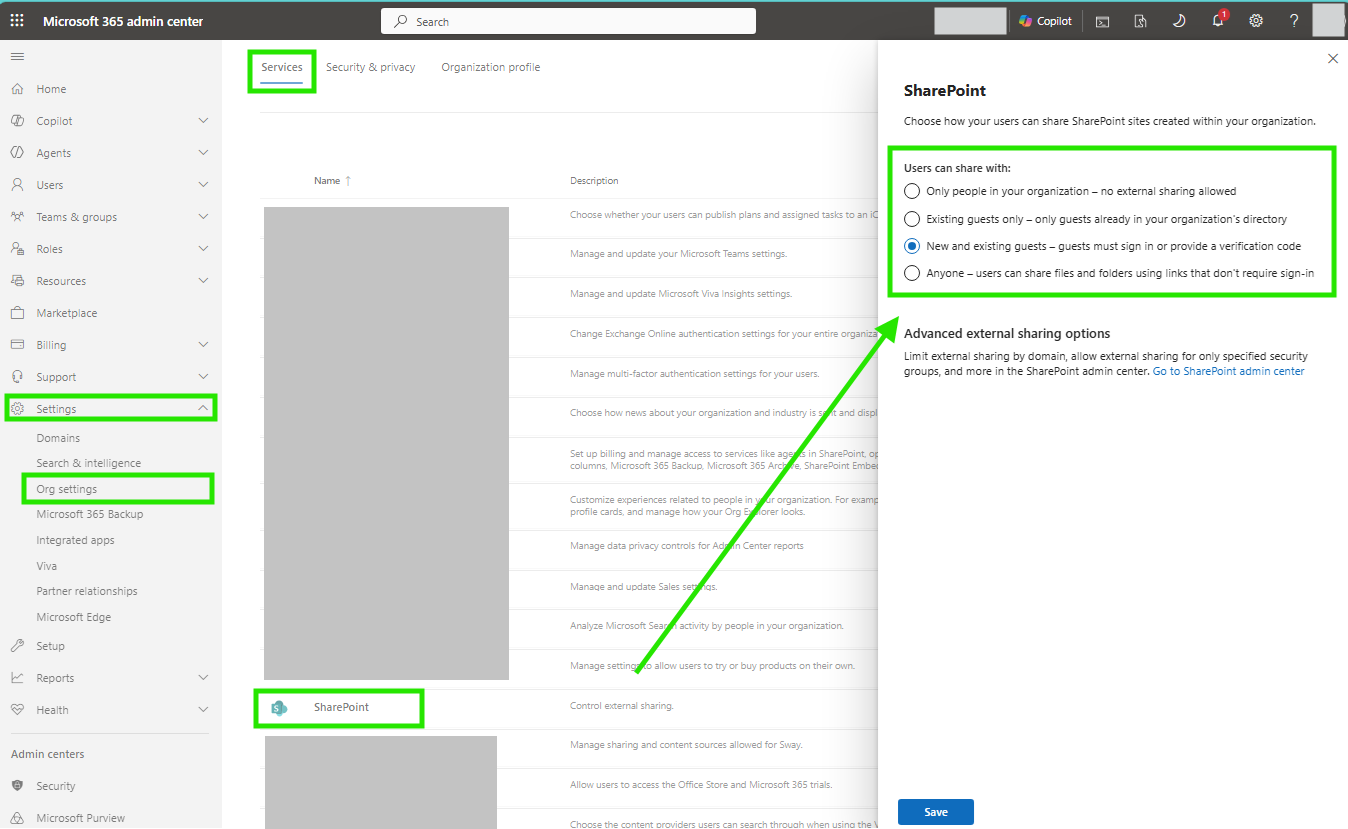Click the Copilot button in header
The image size is (1348, 829).
[1046, 21]
